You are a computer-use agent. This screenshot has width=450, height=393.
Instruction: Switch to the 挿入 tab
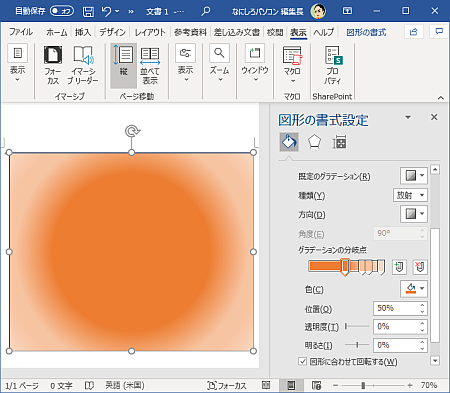pos(83,32)
